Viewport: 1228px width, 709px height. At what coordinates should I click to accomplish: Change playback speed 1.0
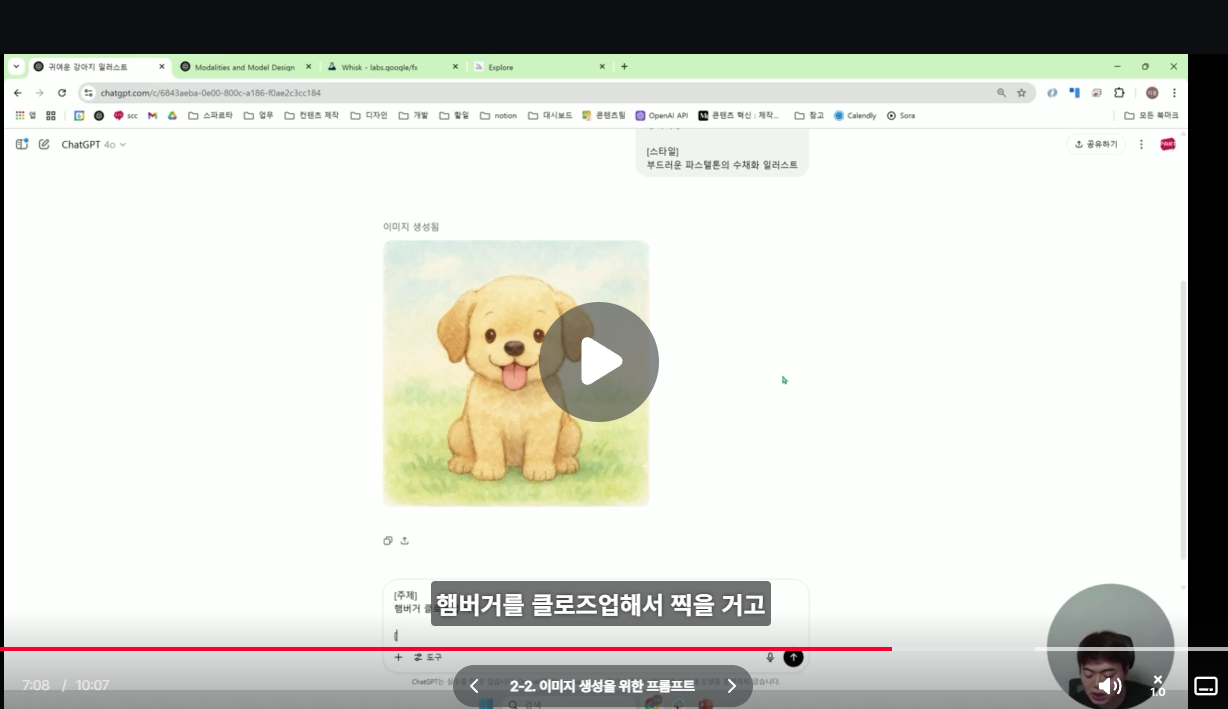[x=1158, y=686]
